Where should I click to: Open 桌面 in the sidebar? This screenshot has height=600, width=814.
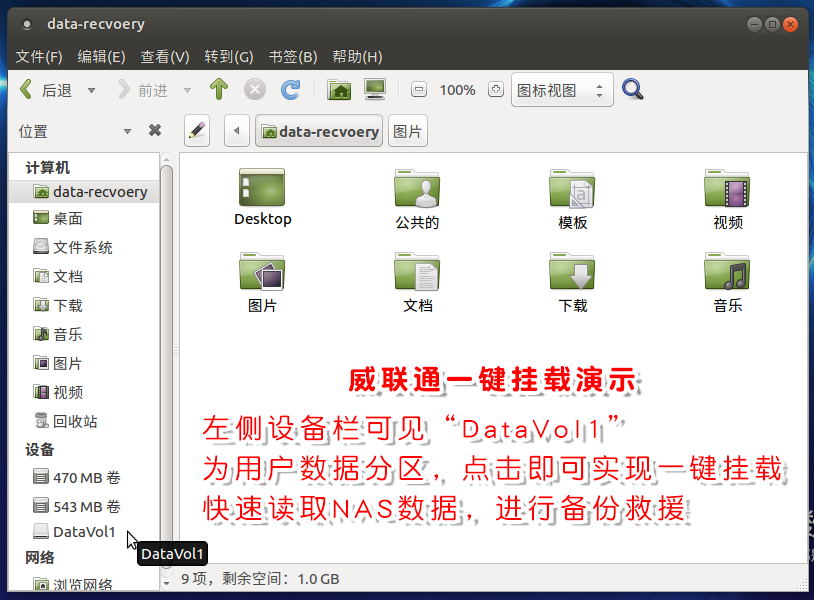85,218
